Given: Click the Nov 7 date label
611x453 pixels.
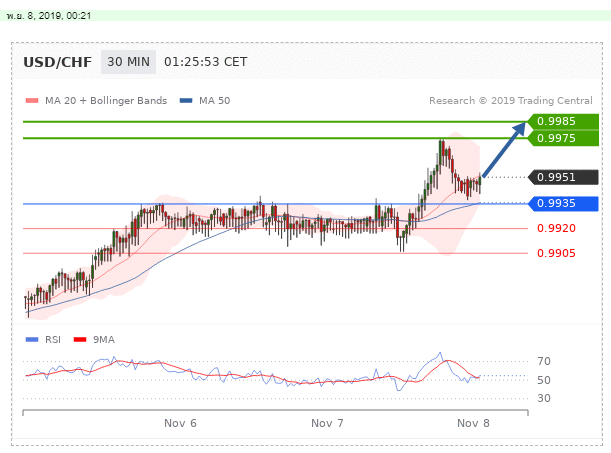Looking at the screenshot, I should click(327, 423).
